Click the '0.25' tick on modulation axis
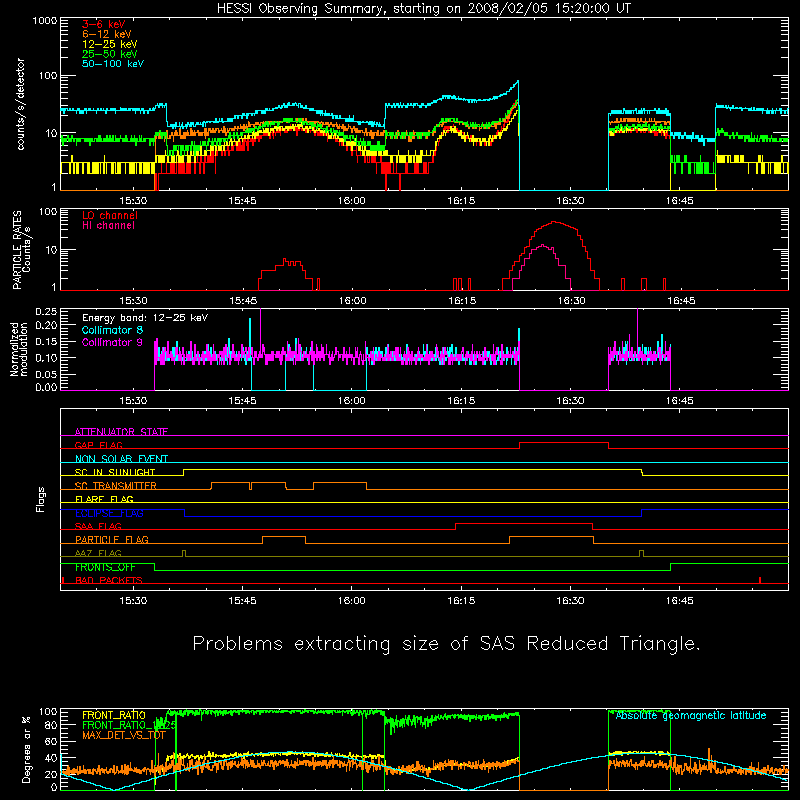This screenshot has height=800, width=800. click(46, 312)
